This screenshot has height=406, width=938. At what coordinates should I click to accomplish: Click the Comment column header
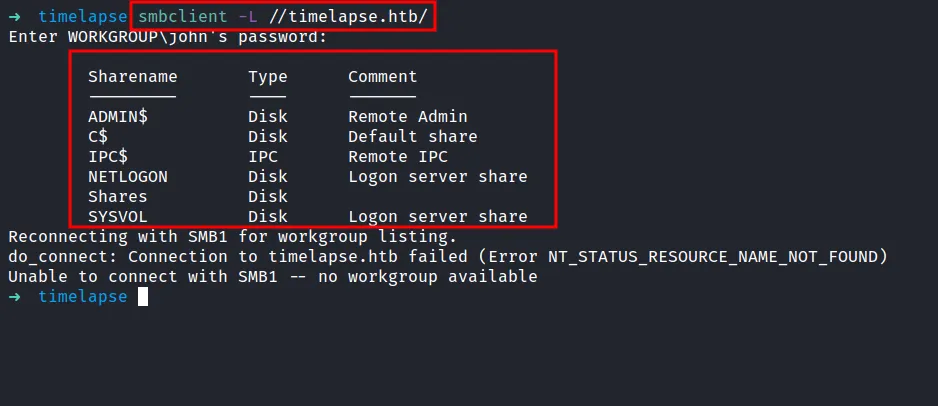pos(382,77)
